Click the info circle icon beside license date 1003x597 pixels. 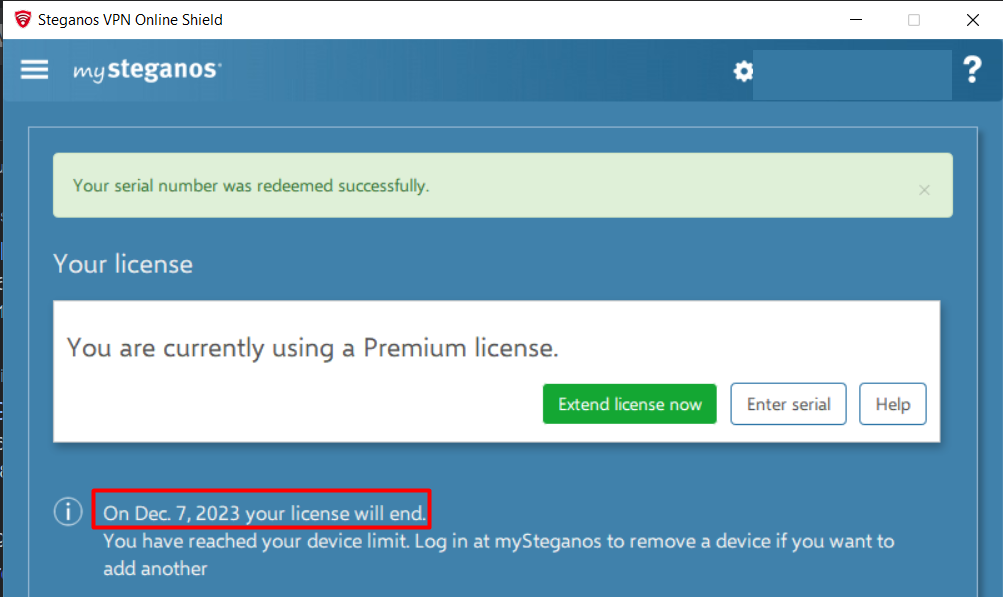pyautogui.click(x=68, y=512)
